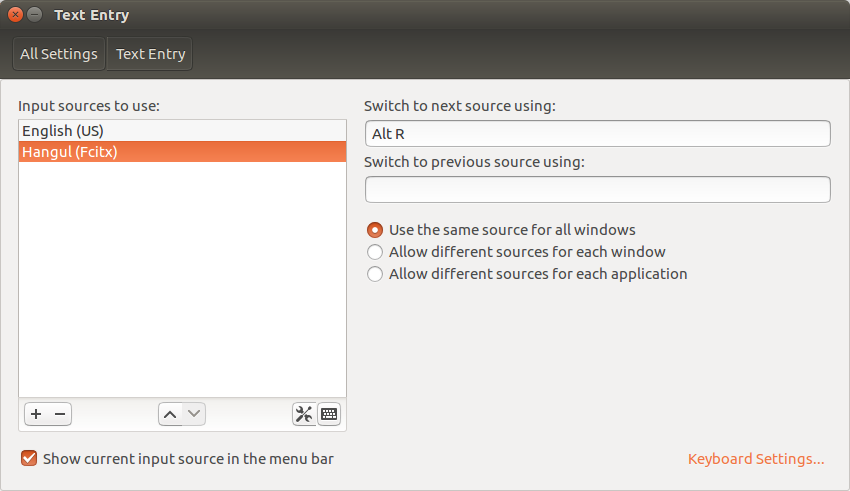Edit the next source shortcut field
Image resolution: width=850 pixels, height=491 pixels.
click(597, 134)
